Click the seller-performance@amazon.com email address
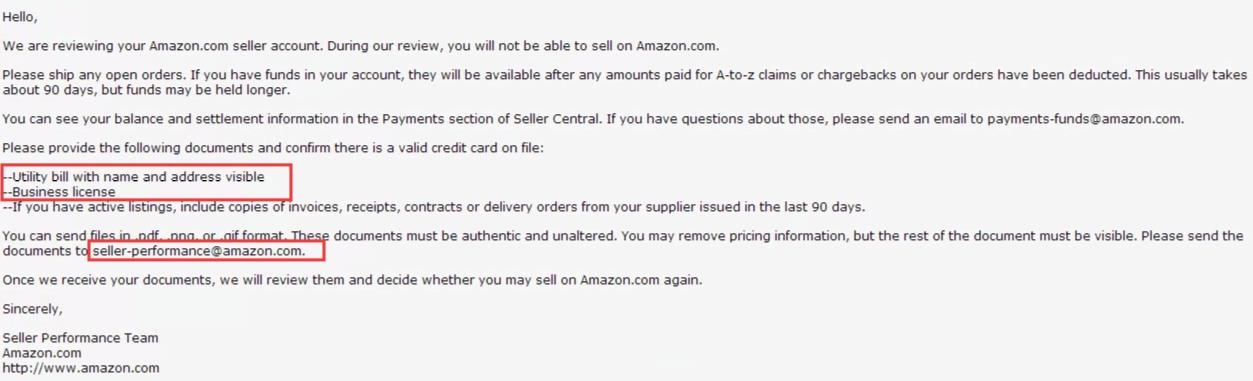The height and width of the screenshot is (381, 1253). click(x=198, y=251)
